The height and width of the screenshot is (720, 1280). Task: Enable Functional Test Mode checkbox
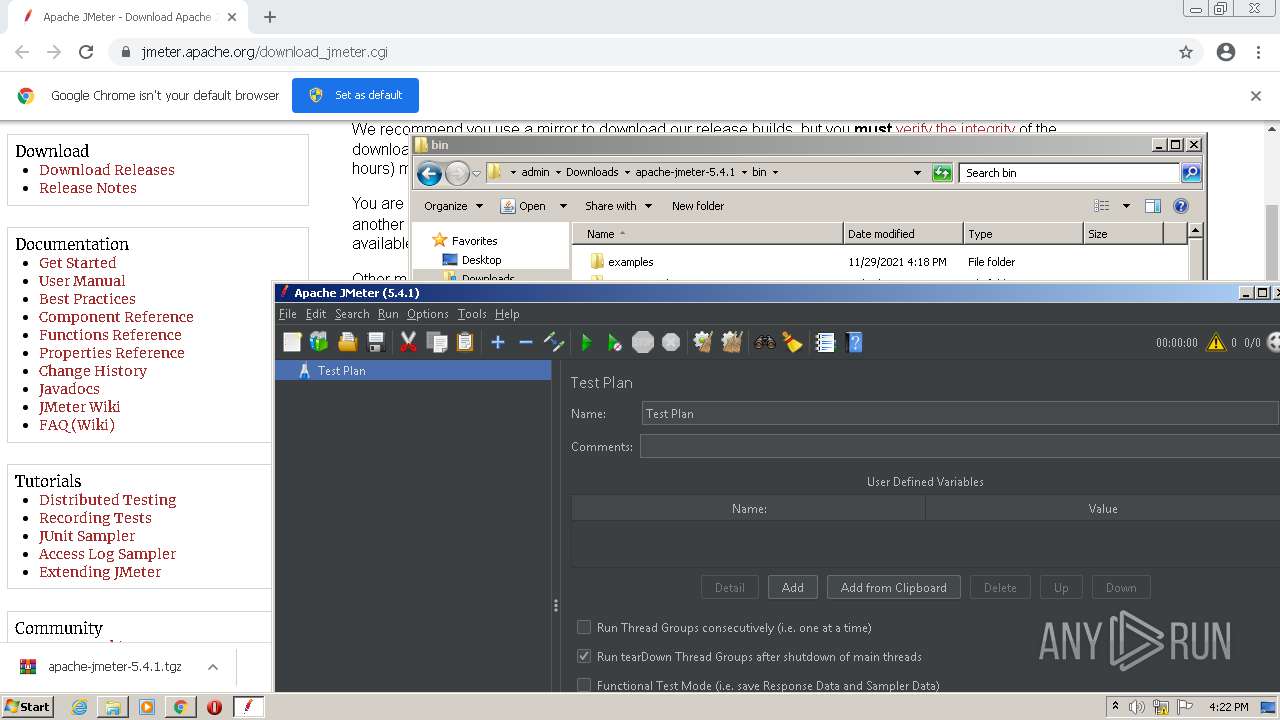pos(584,686)
